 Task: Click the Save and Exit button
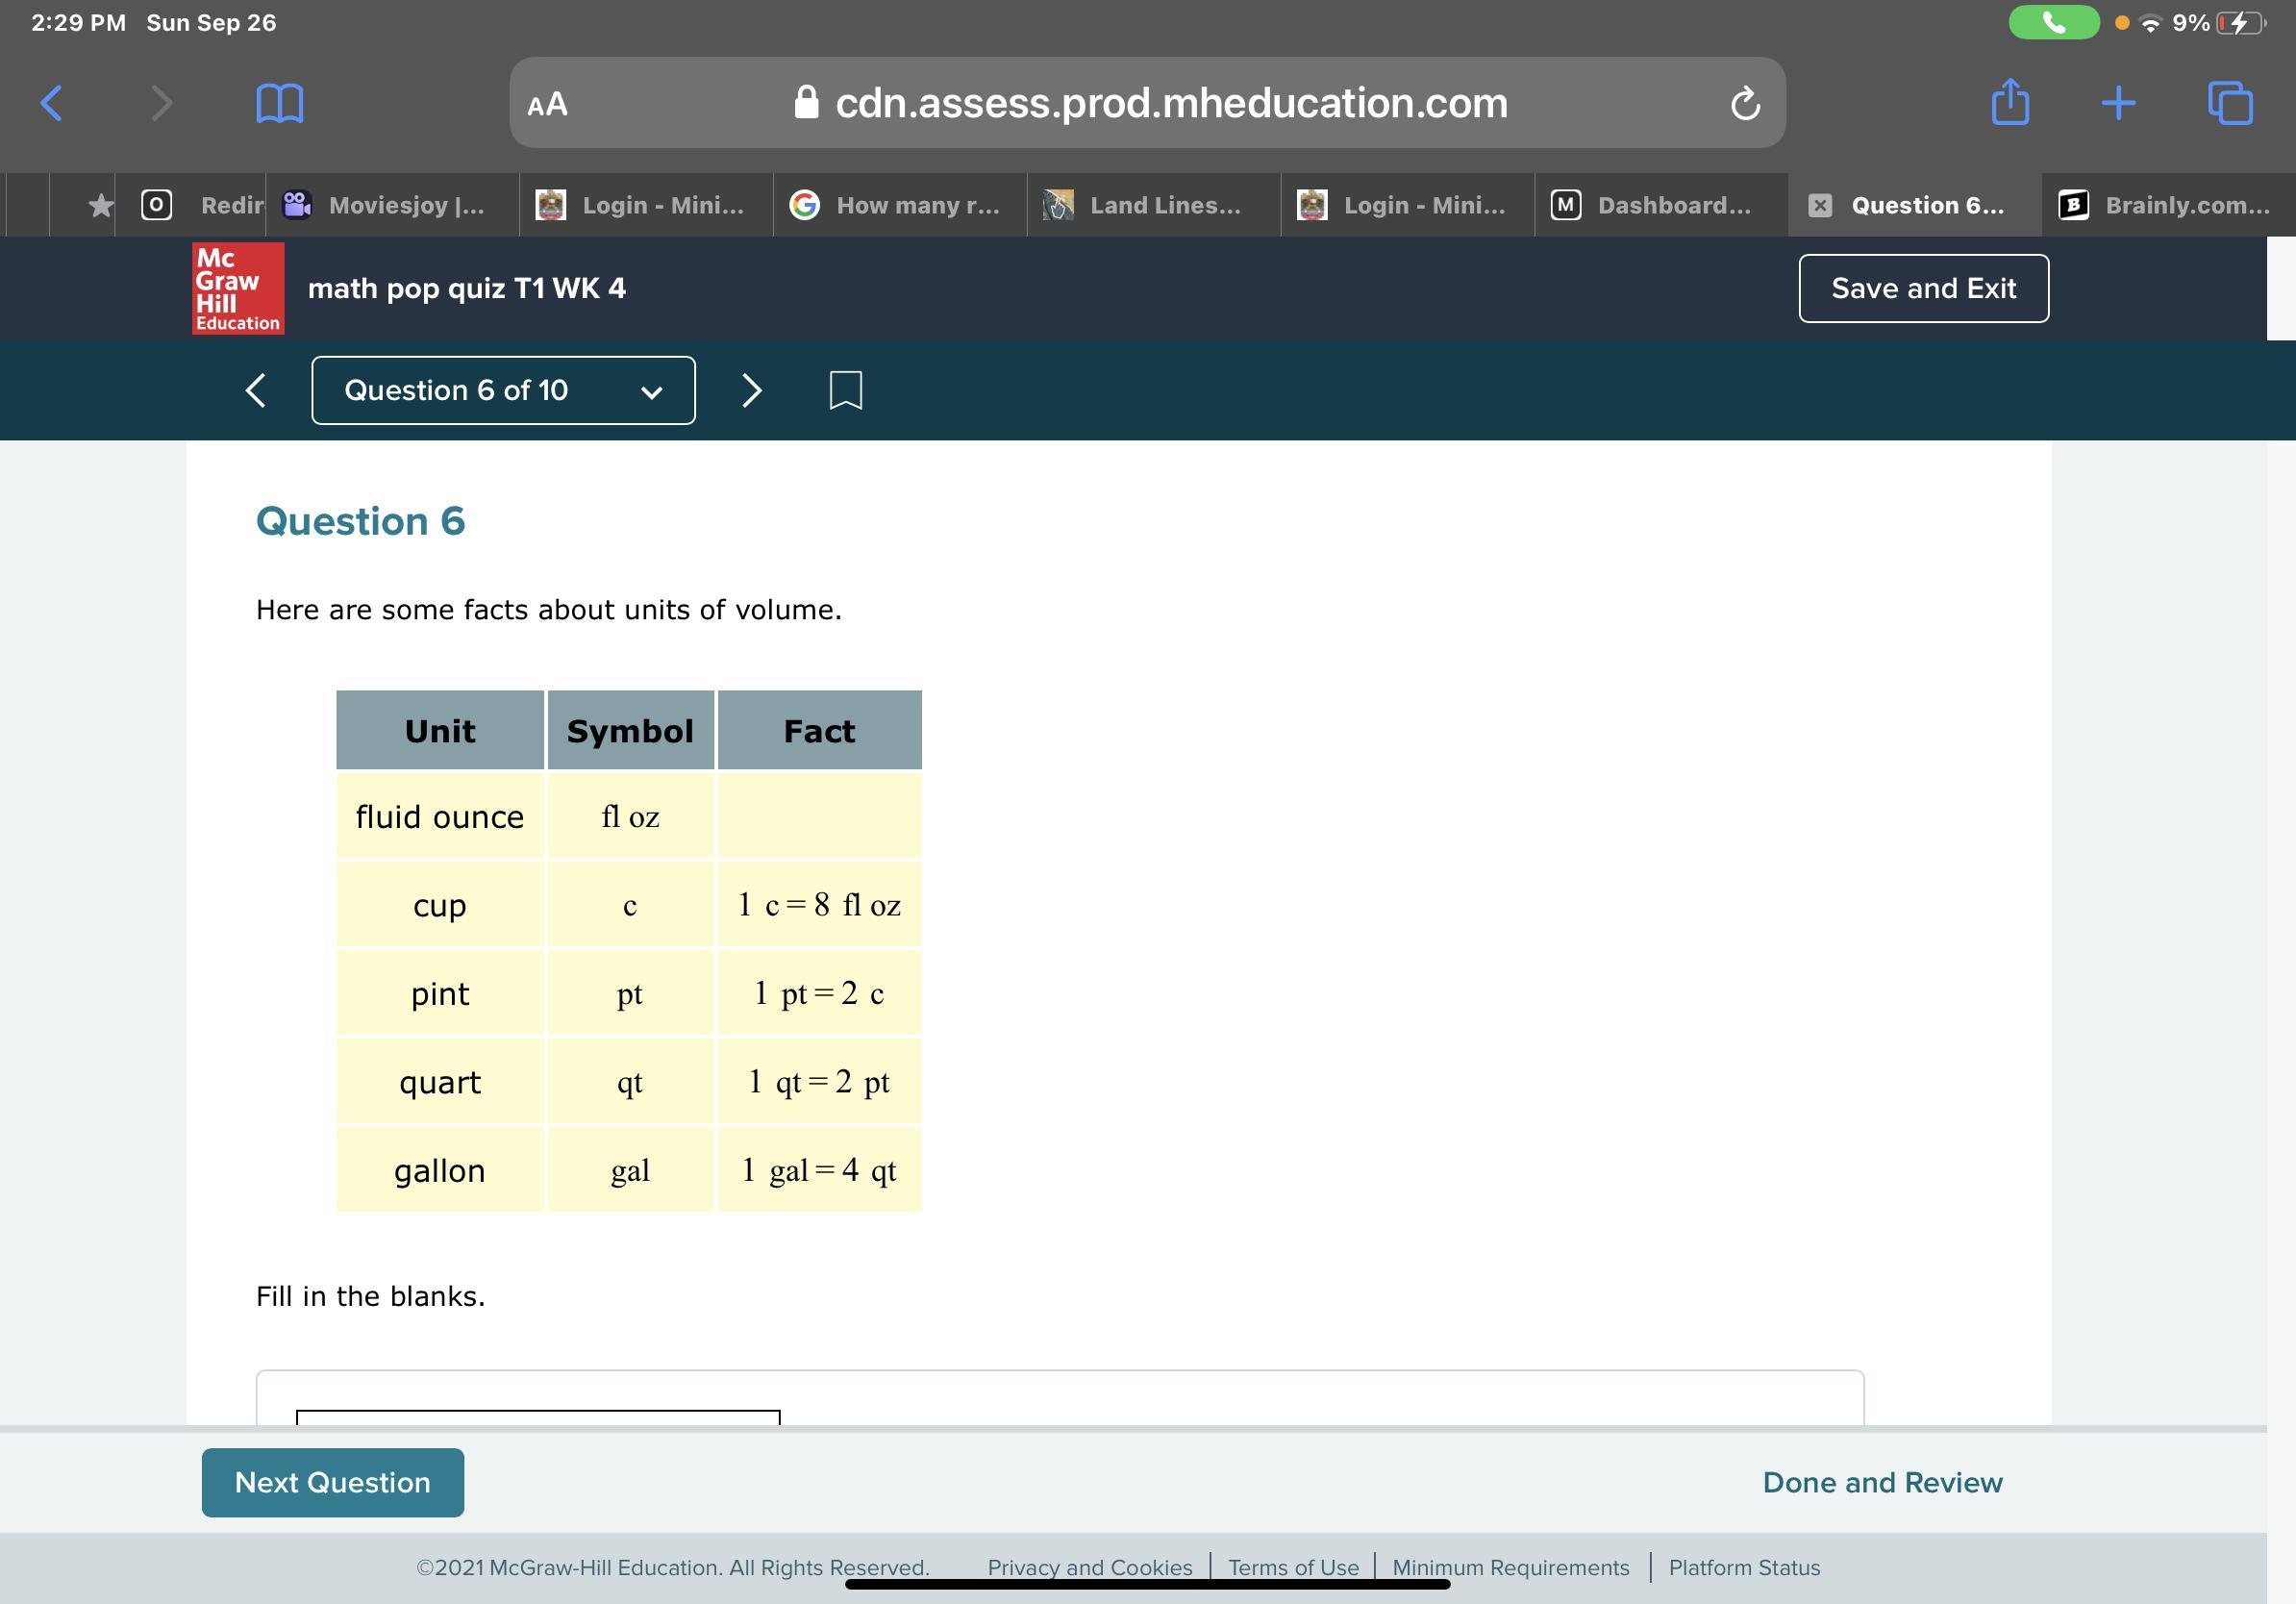click(x=1923, y=288)
